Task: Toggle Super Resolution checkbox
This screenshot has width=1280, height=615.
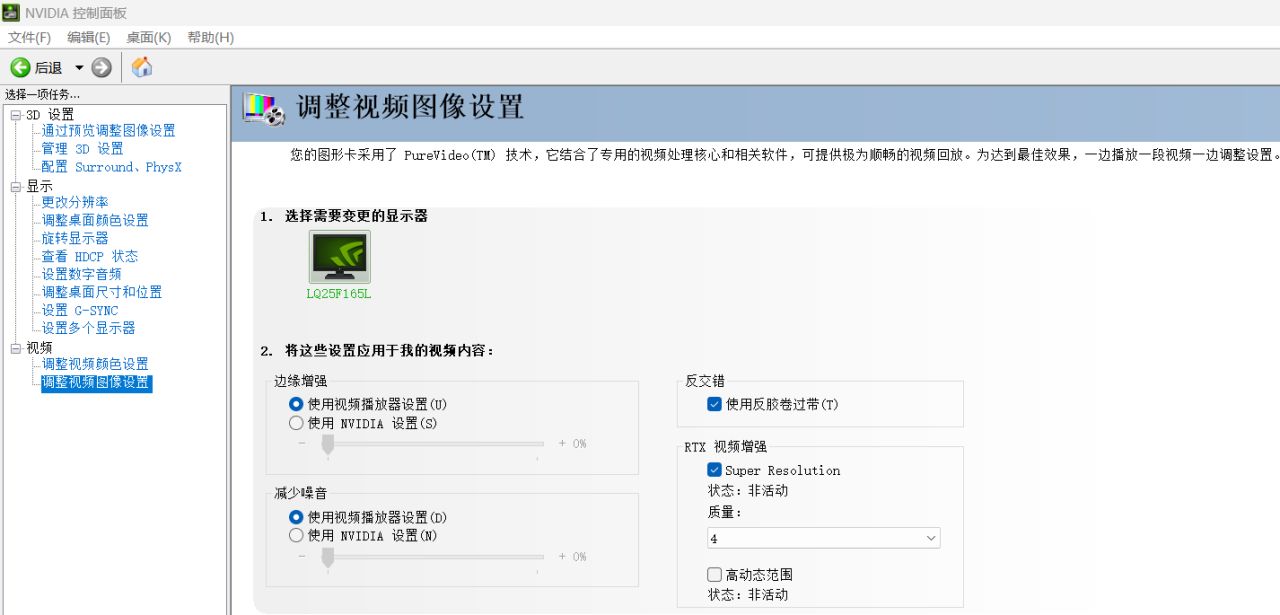Action: pos(714,470)
